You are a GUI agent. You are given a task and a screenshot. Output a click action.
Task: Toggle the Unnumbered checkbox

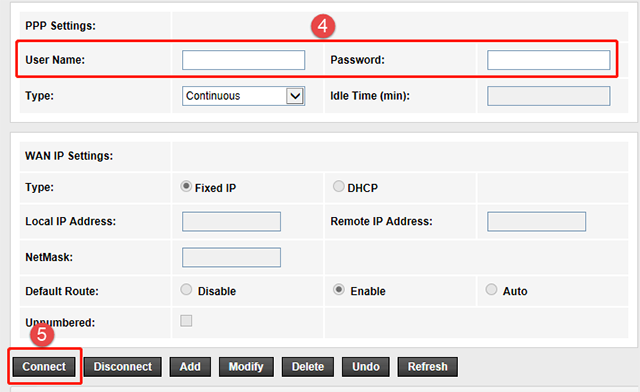(x=186, y=321)
